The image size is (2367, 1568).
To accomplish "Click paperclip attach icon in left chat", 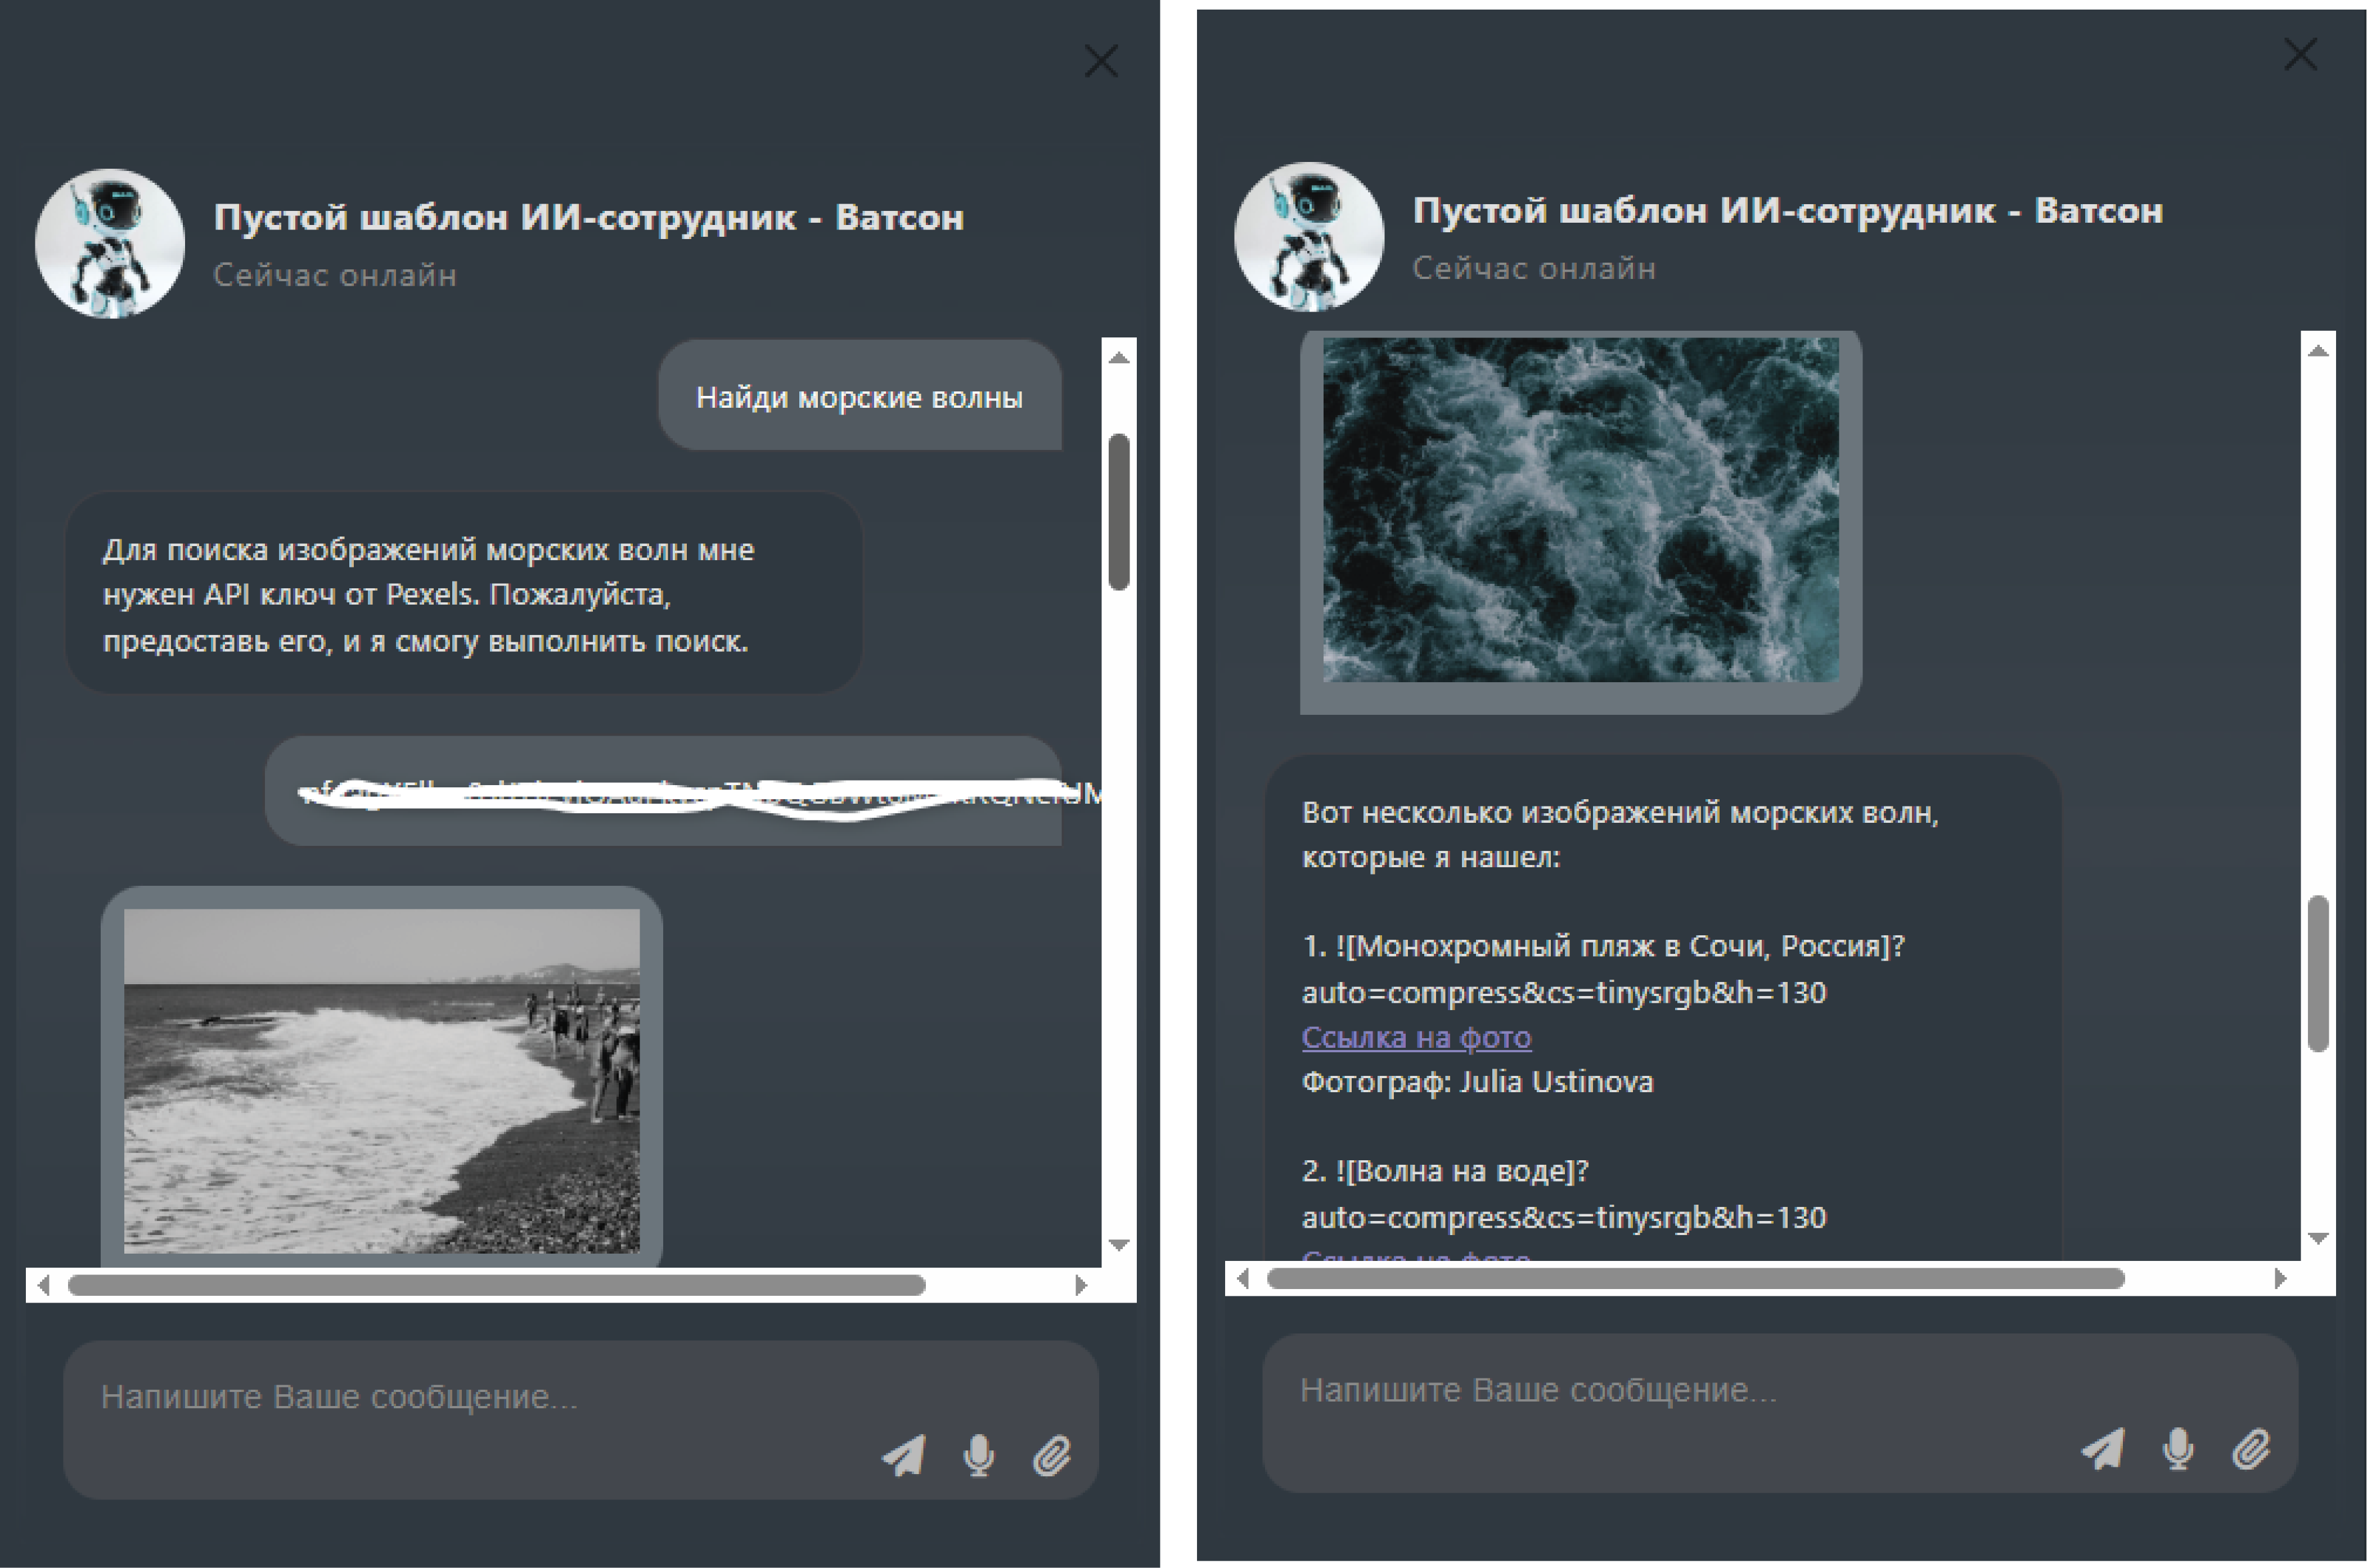I will coord(1052,1455).
